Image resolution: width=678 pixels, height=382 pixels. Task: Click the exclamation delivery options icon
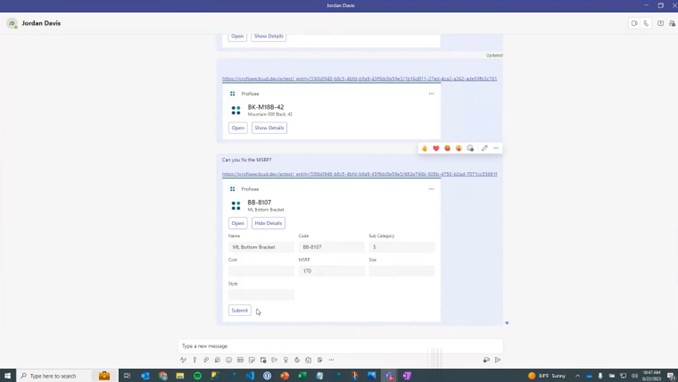195,360
